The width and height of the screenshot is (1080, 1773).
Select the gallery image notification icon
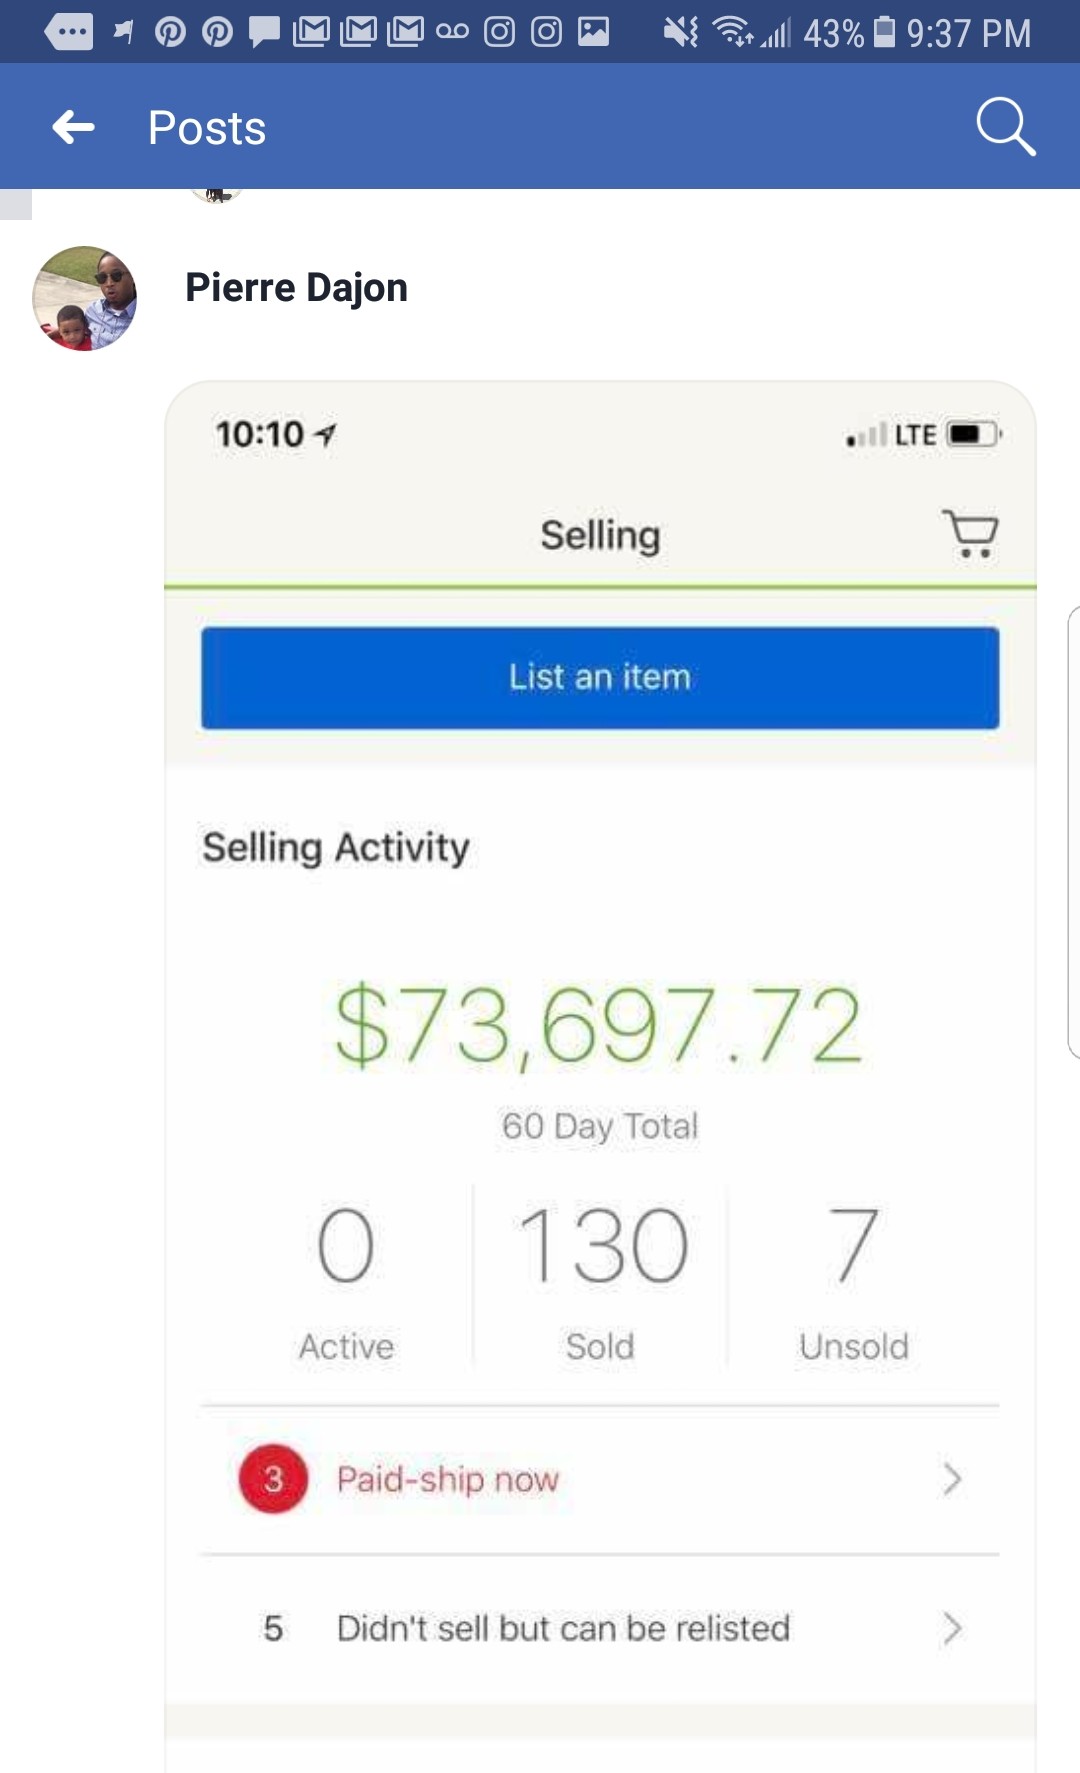pos(593,32)
